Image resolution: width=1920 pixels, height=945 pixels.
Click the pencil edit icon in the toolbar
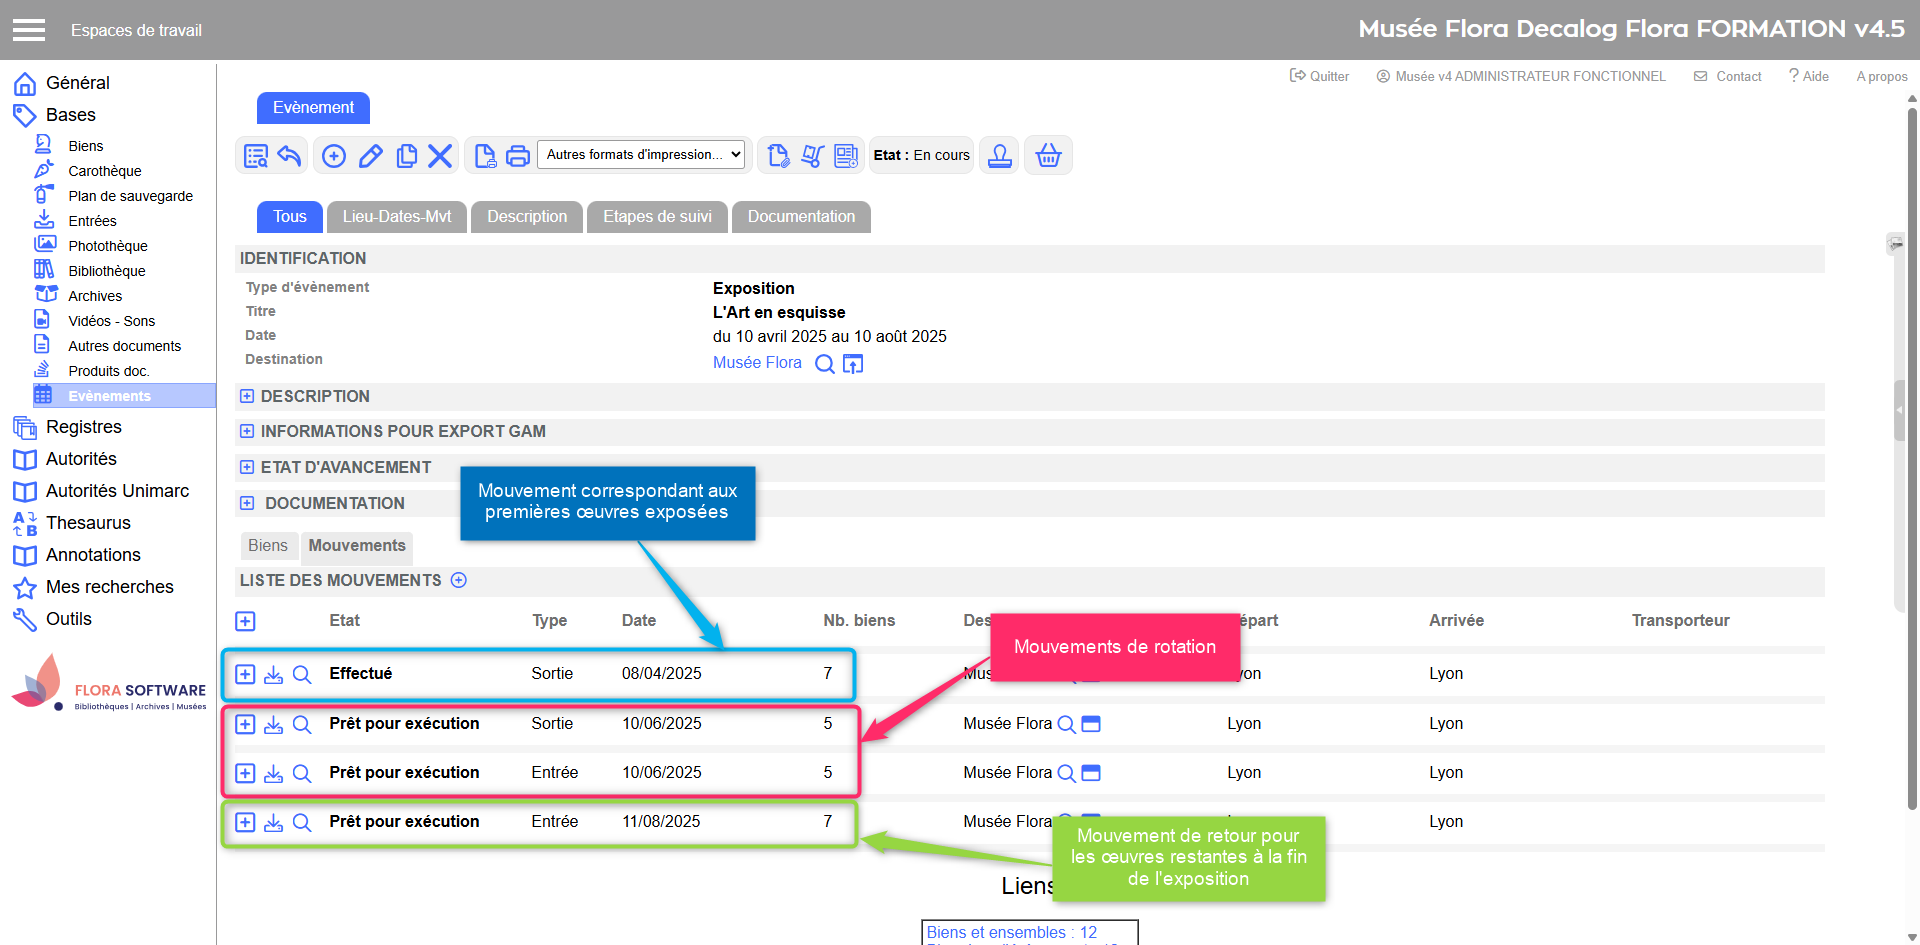coord(370,156)
